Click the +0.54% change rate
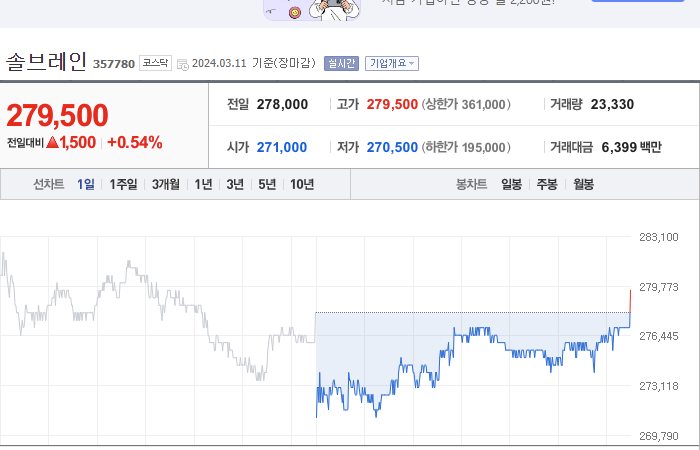 point(135,143)
